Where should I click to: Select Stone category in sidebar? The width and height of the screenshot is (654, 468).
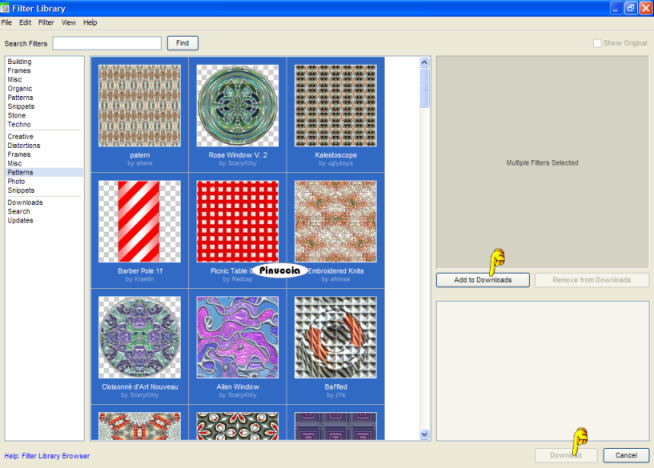pyautogui.click(x=16, y=116)
